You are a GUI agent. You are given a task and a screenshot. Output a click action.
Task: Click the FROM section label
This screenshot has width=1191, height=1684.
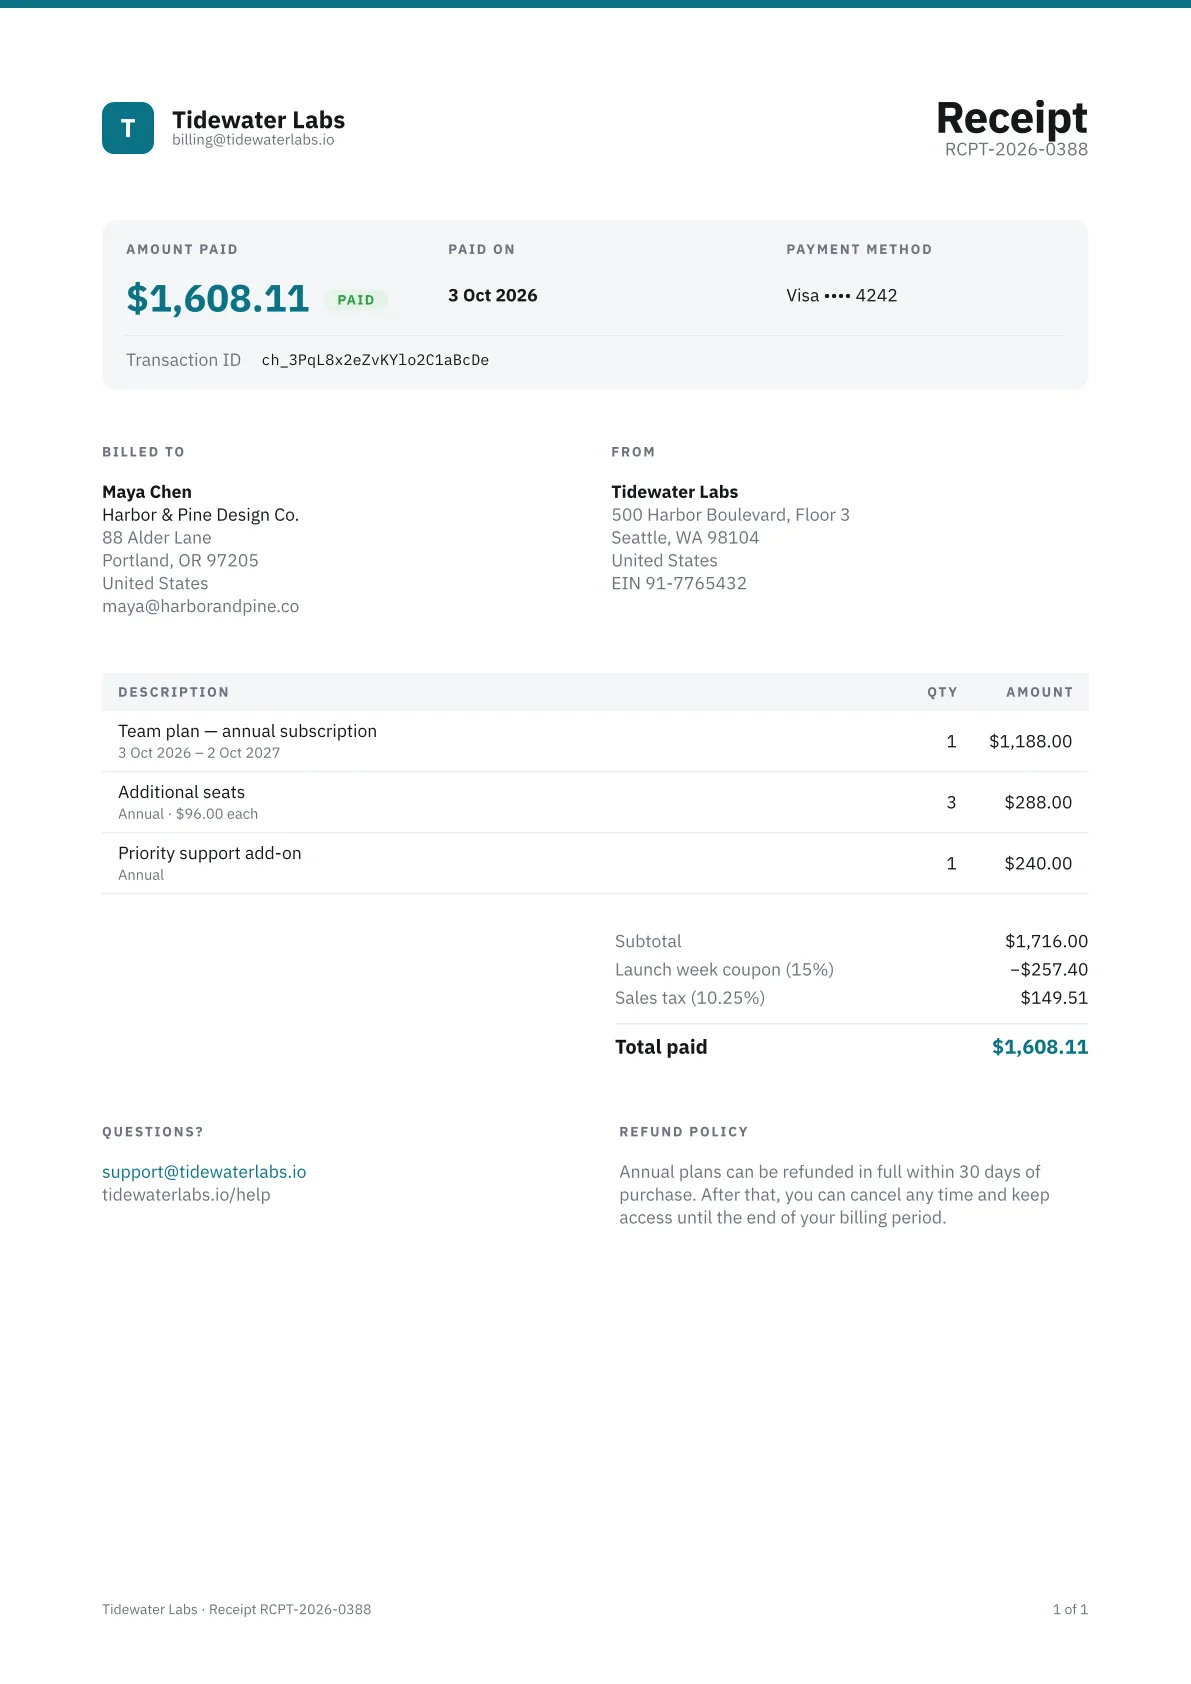(x=633, y=452)
